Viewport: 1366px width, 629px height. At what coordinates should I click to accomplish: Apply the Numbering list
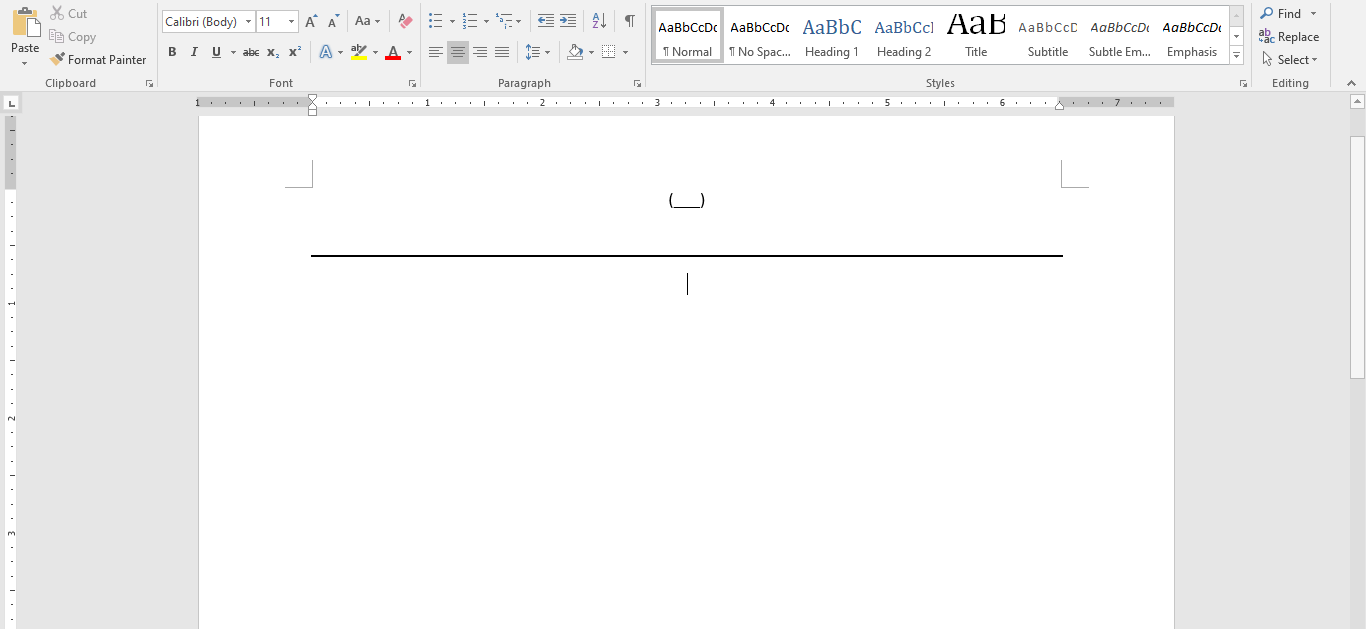pos(470,21)
